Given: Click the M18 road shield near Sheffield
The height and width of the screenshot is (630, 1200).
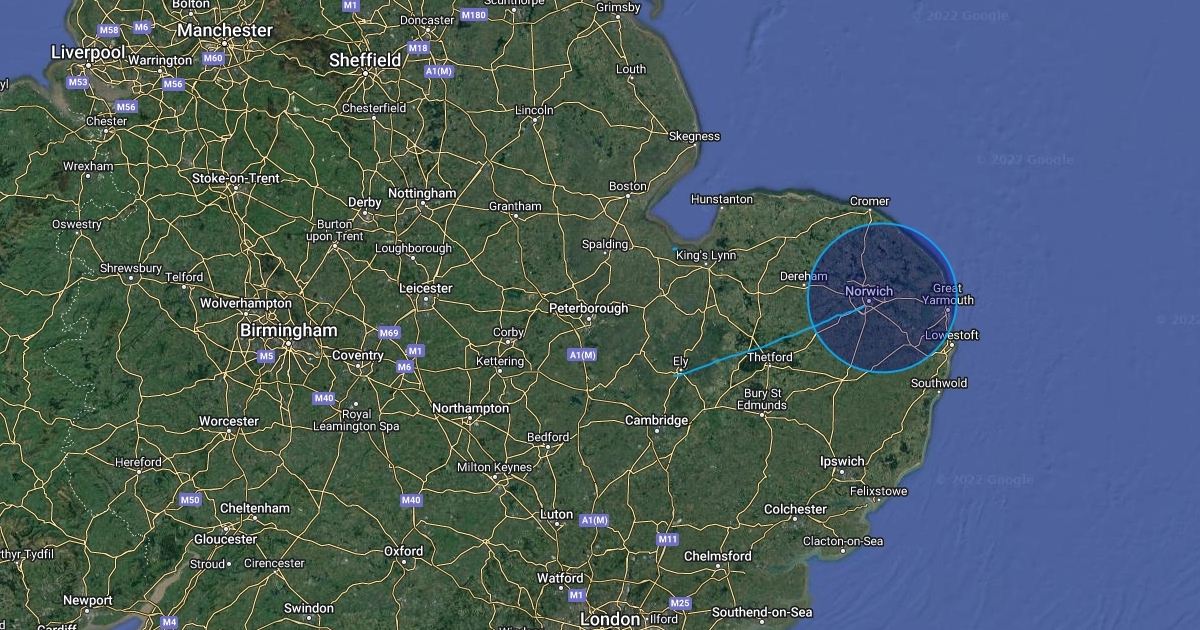Looking at the screenshot, I should (x=419, y=48).
